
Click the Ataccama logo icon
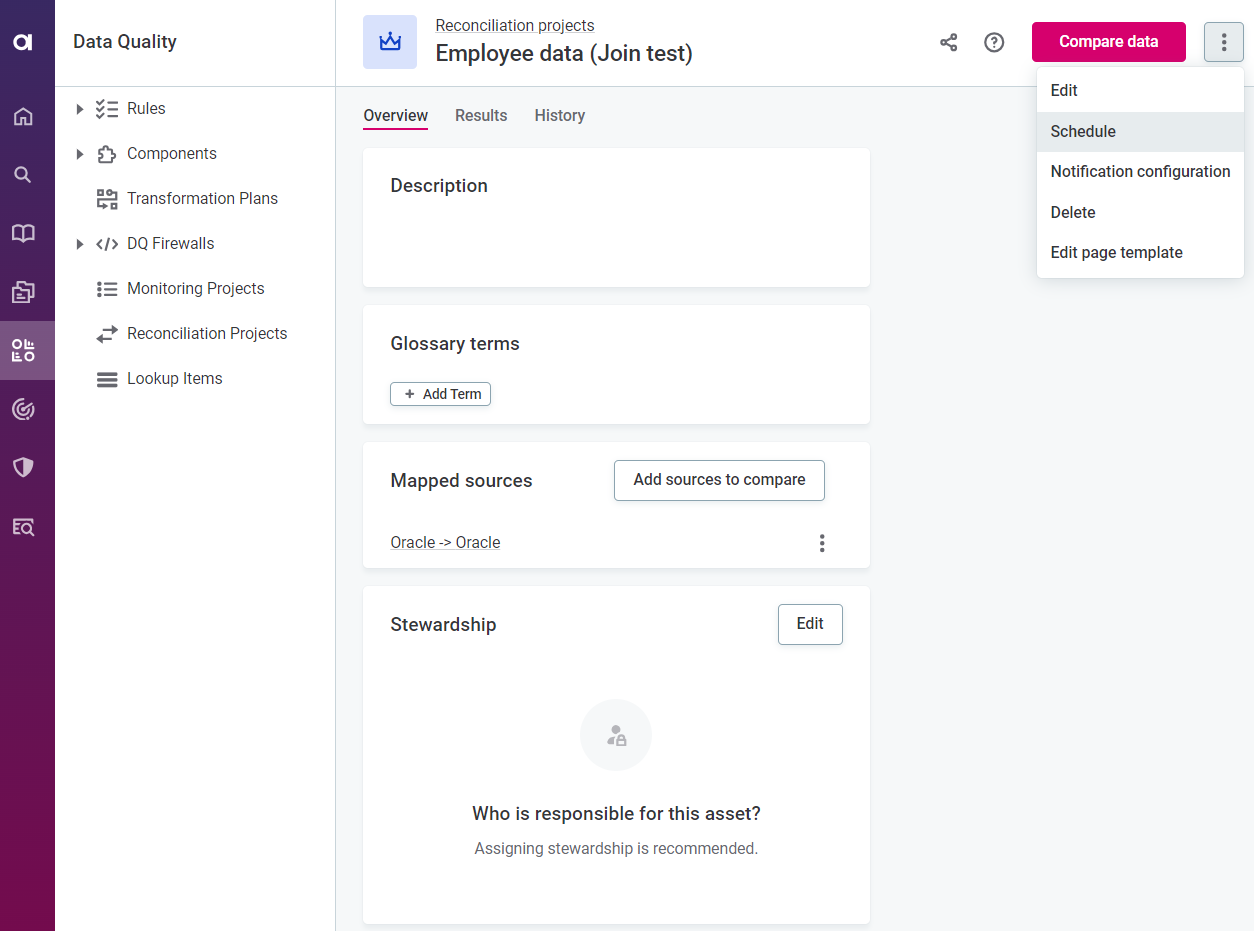tap(23, 42)
